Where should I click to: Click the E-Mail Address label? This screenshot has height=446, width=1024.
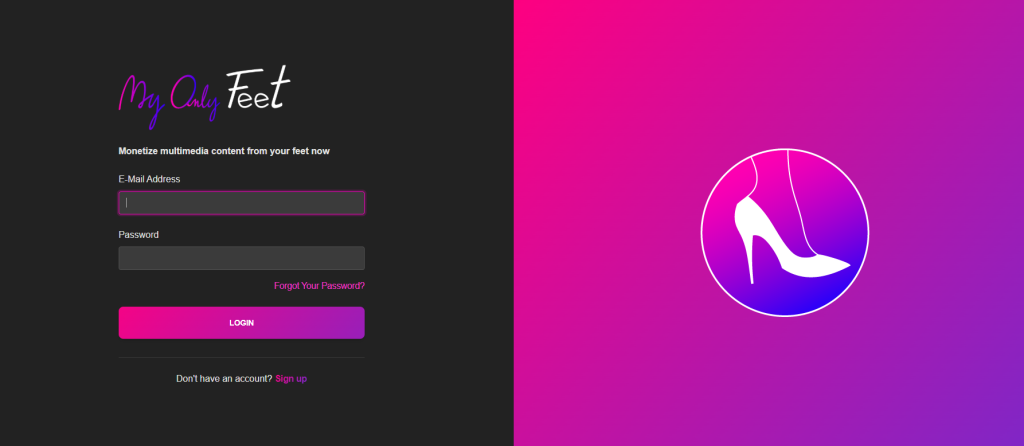click(150, 179)
